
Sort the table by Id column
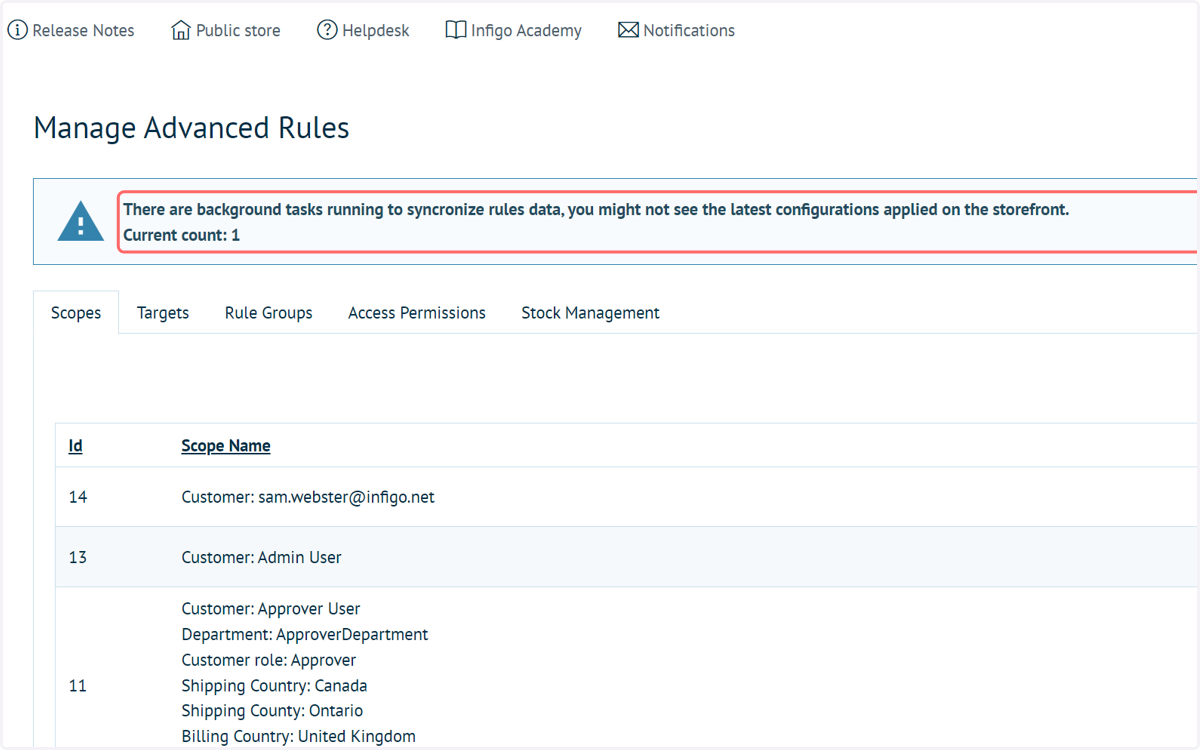pyautogui.click(x=75, y=446)
